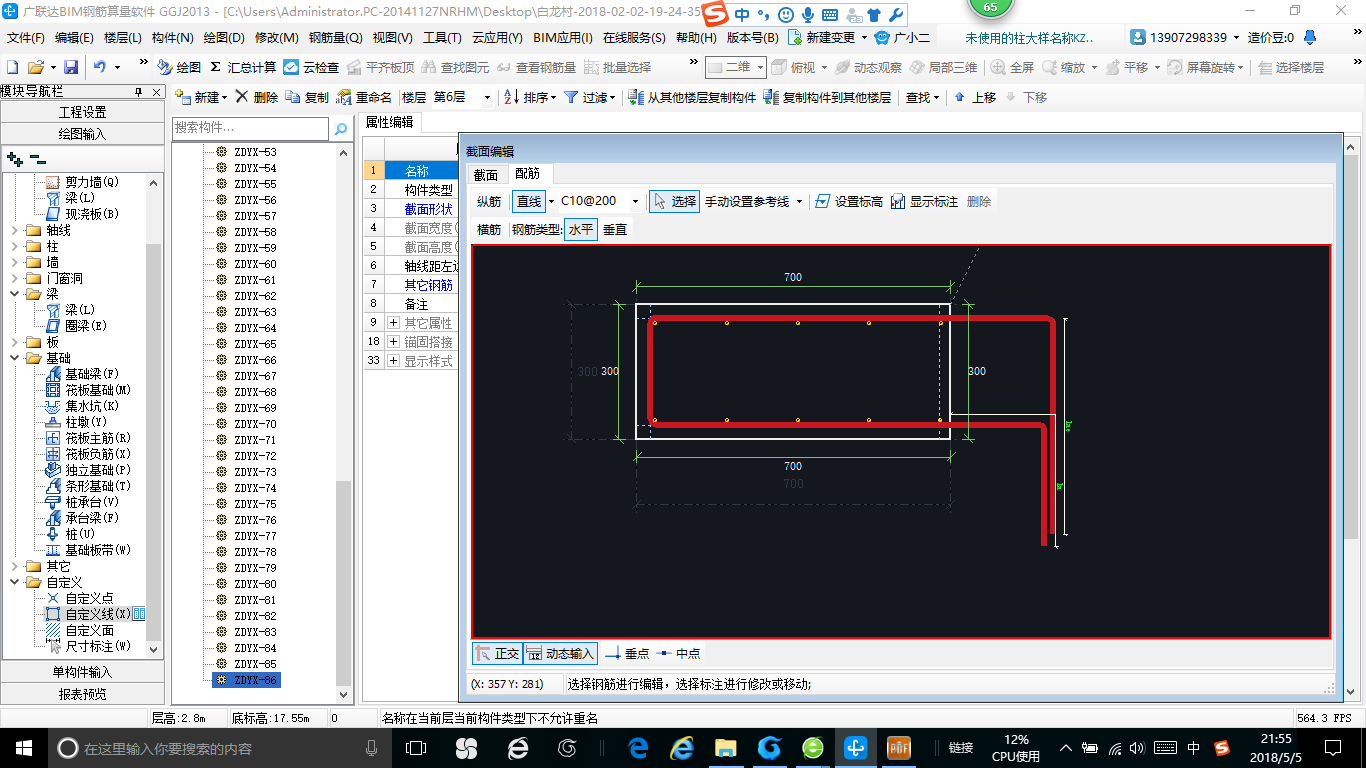The width and height of the screenshot is (1366, 768).
Task: Click 单构件输入 button
Action: click(82, 672)
